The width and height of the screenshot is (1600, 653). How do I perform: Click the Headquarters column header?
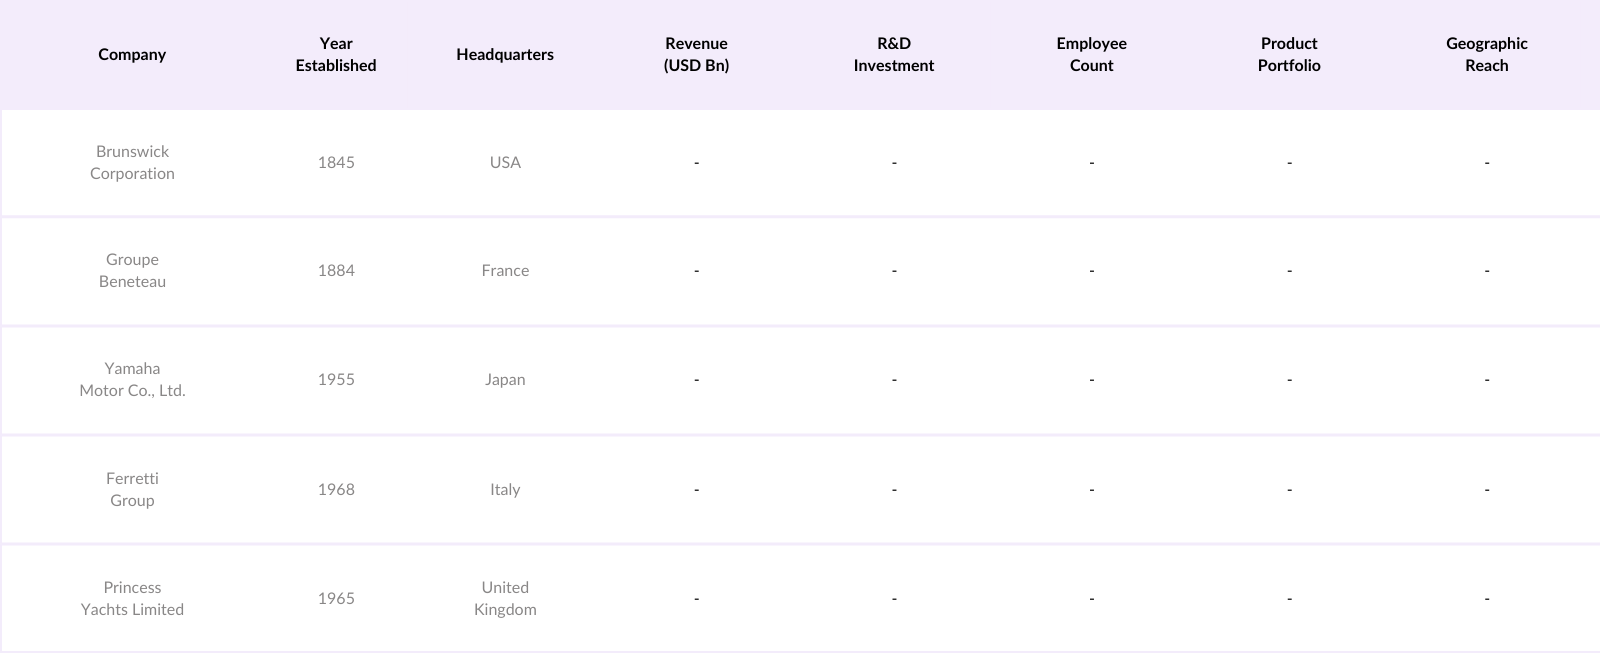(x=505, y=54)
